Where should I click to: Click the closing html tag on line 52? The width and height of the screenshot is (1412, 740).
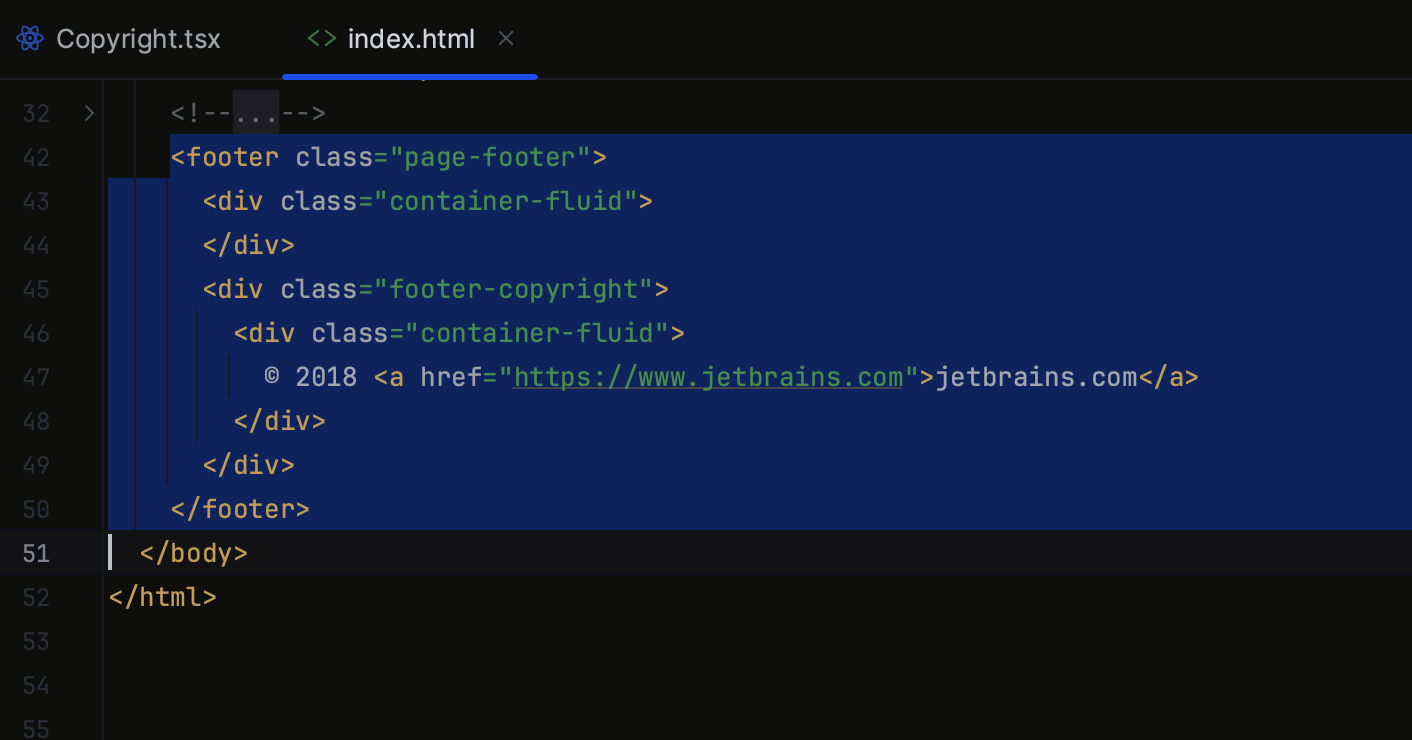click(162, 597)
